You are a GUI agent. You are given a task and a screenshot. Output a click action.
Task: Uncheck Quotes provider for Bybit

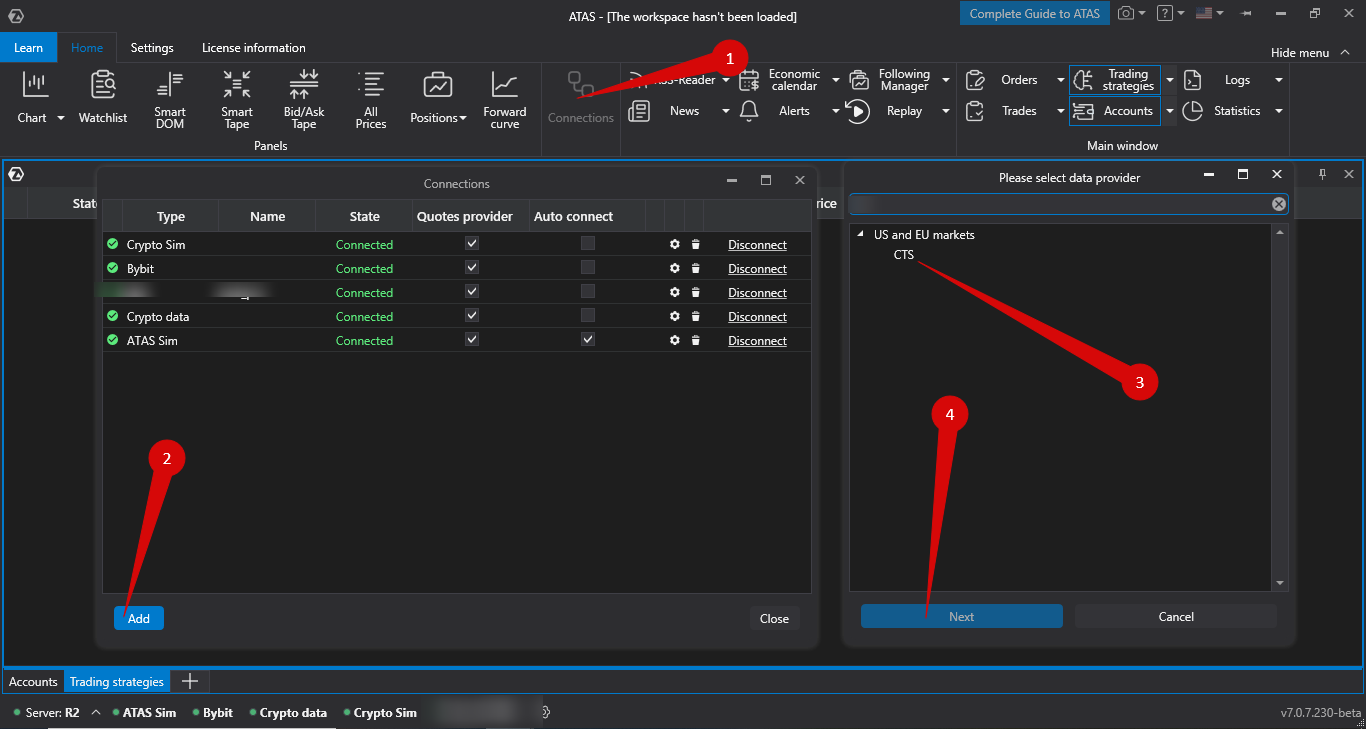click(472, 267)
